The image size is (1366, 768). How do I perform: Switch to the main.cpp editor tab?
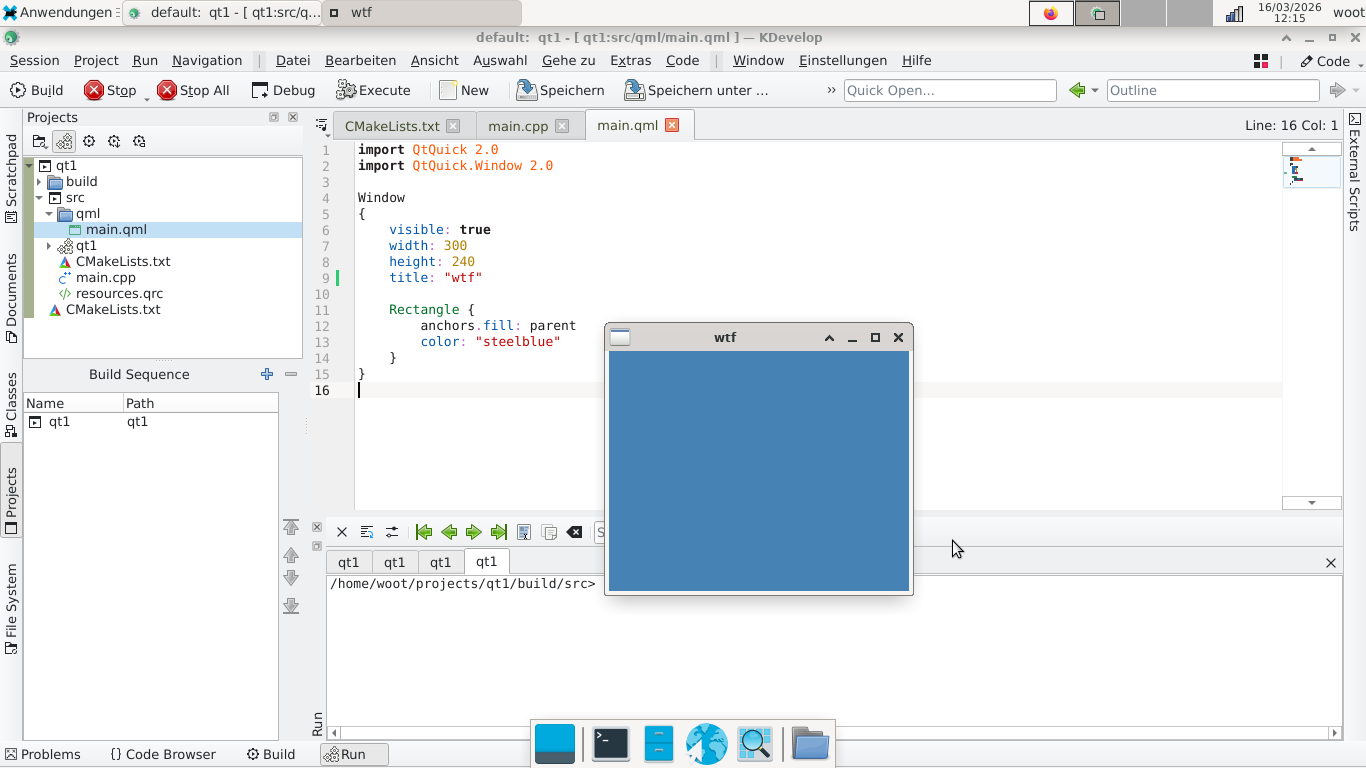tap(518, 126)
